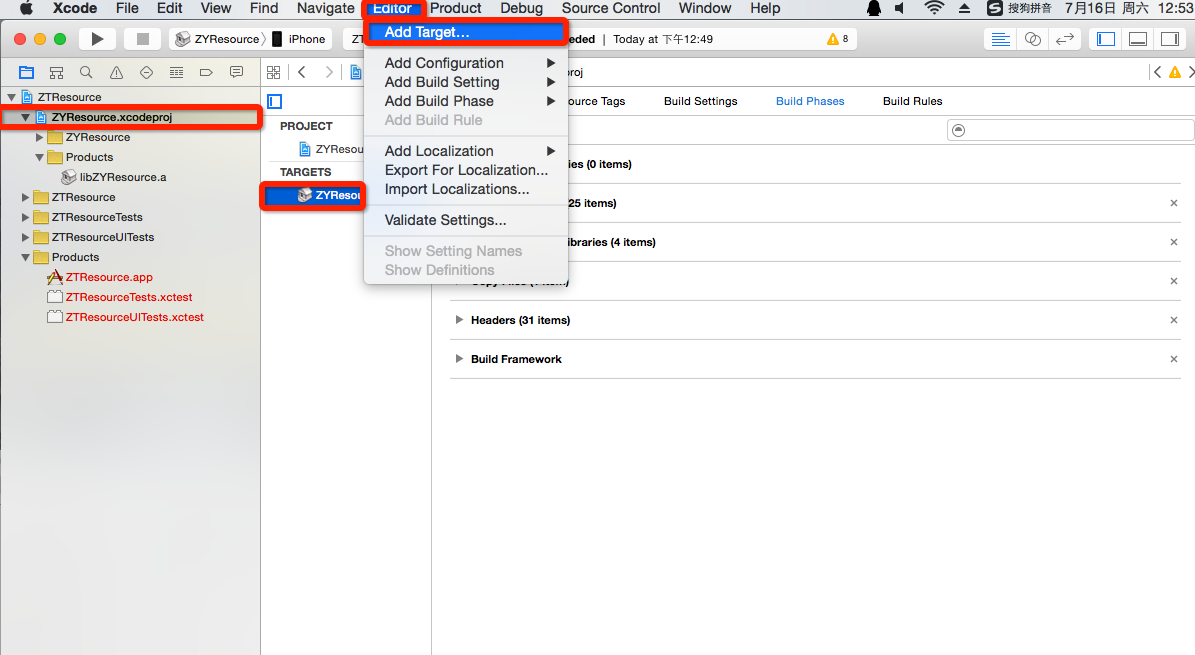Open the Test navigator diamond icon
The width and height of the screenshot is (1195, 655).
(146, 72)
